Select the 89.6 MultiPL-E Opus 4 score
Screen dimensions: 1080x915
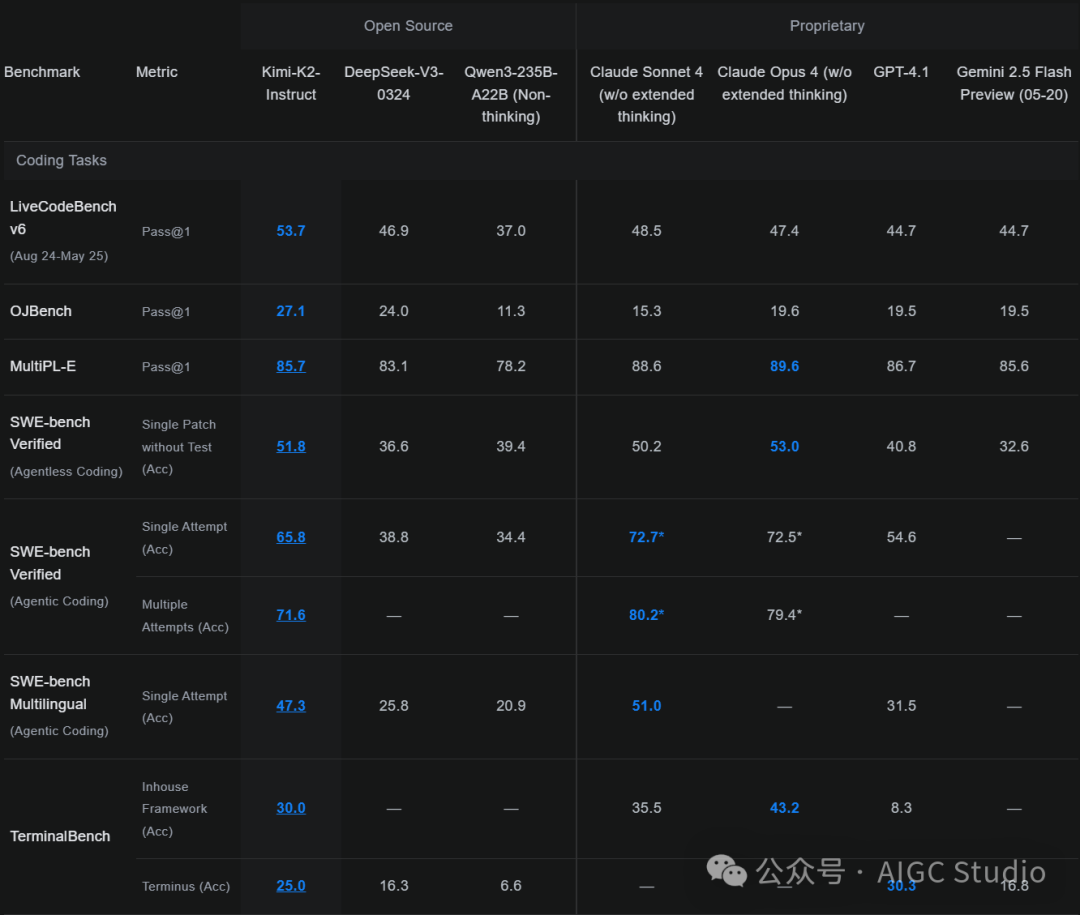click(x=785, y=367)
